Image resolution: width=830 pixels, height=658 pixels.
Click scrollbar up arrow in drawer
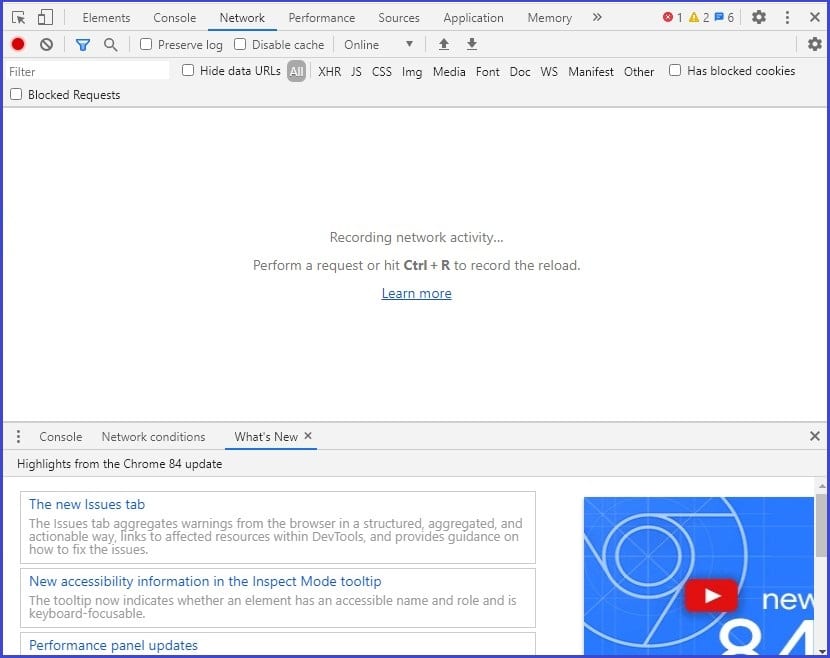click(x=822, y=485)
